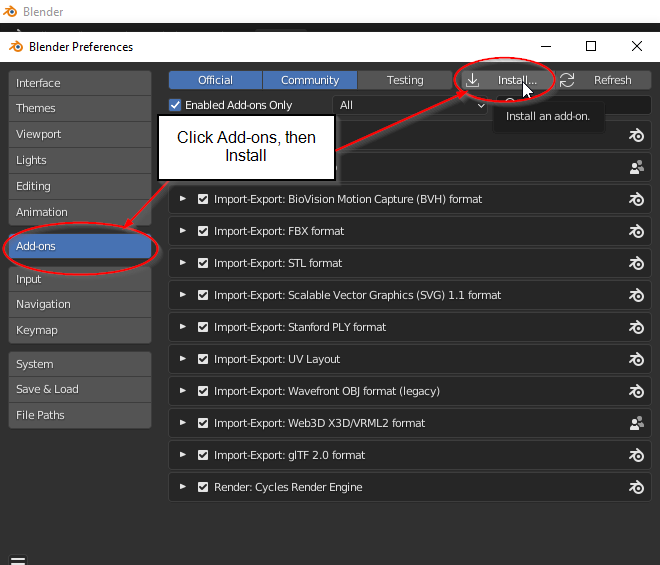Screen dimensions: 660x565
Task: Click Blender logo icon on UV Layout row
Action: 636,359
